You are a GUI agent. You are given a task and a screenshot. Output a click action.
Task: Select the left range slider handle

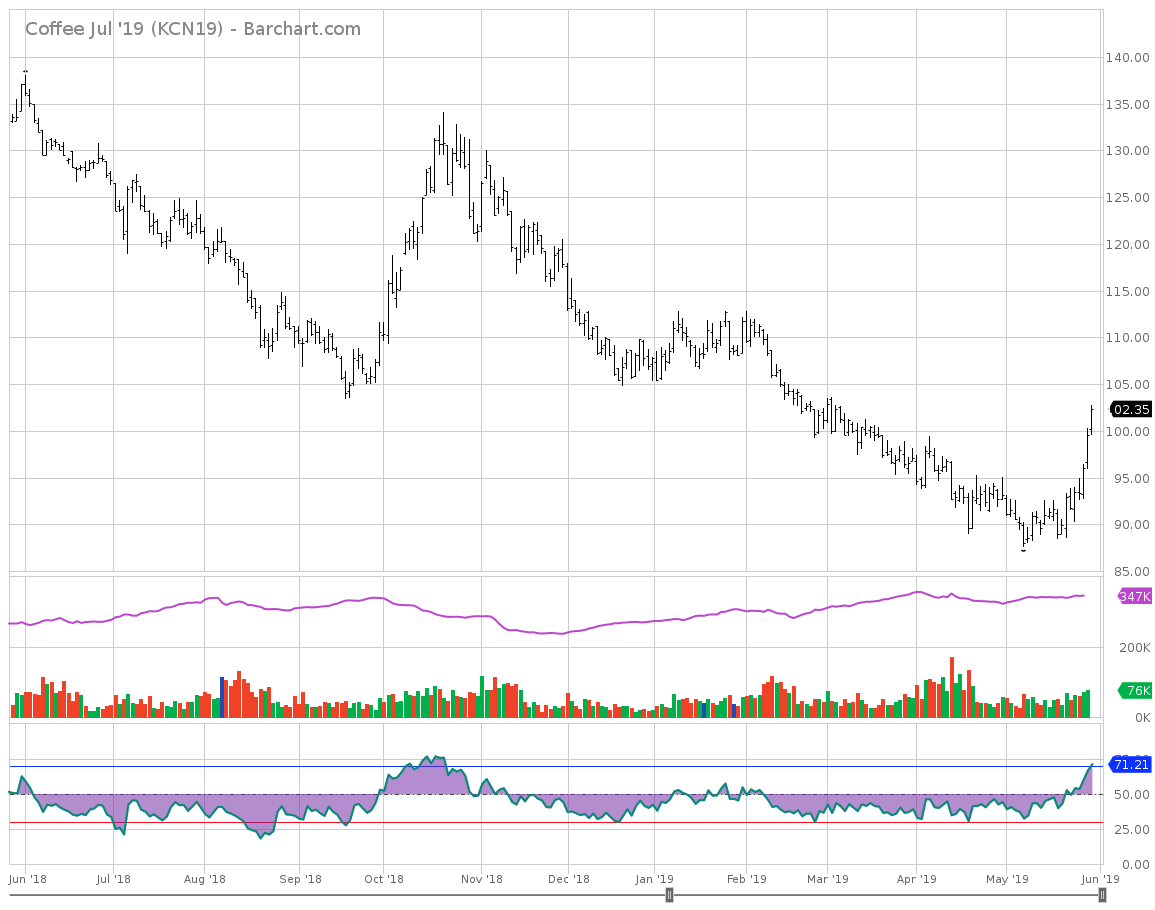pos(669,895)
